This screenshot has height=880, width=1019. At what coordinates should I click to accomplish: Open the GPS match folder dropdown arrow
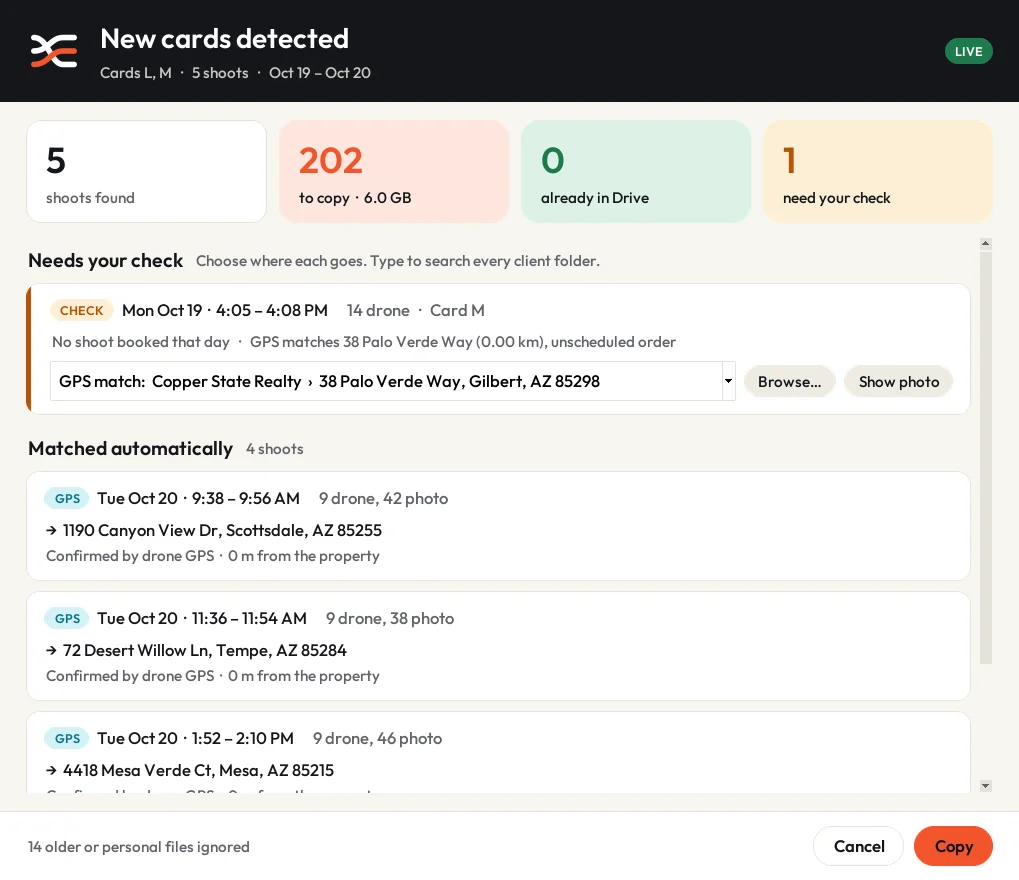point(729,382)
